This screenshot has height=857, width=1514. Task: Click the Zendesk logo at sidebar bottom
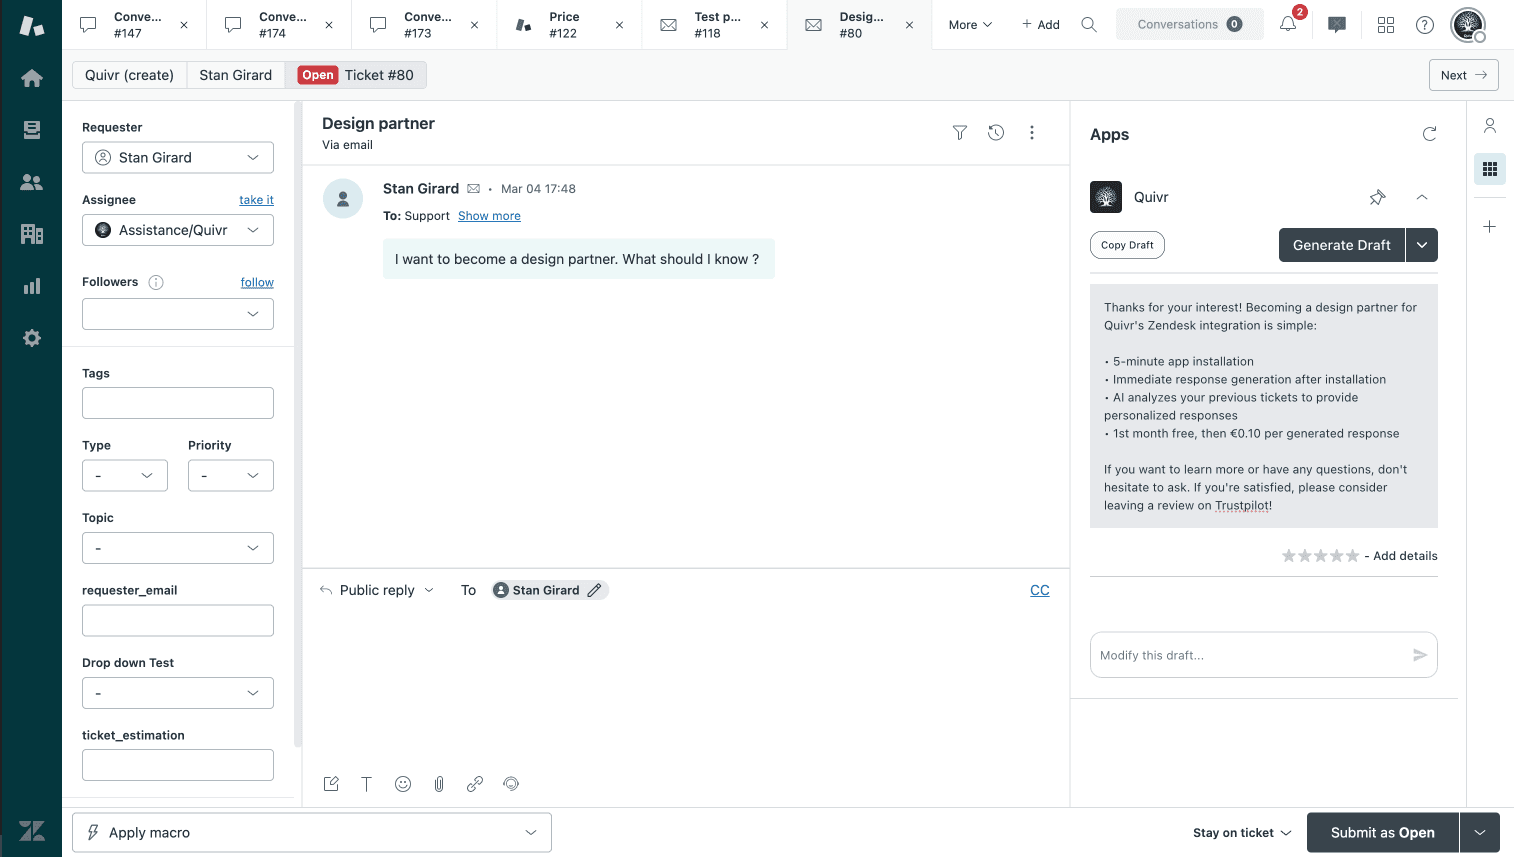coord(32,831)
